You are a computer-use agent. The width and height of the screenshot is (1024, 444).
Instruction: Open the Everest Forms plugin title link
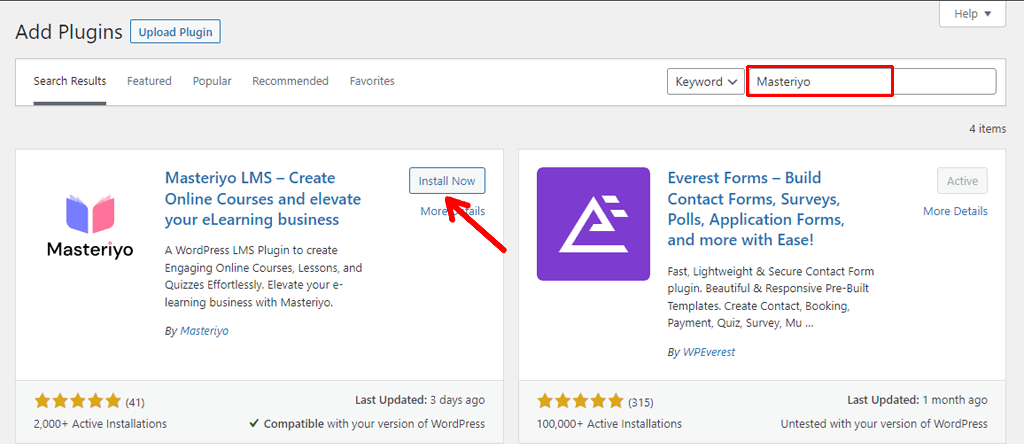coord(755,208)
